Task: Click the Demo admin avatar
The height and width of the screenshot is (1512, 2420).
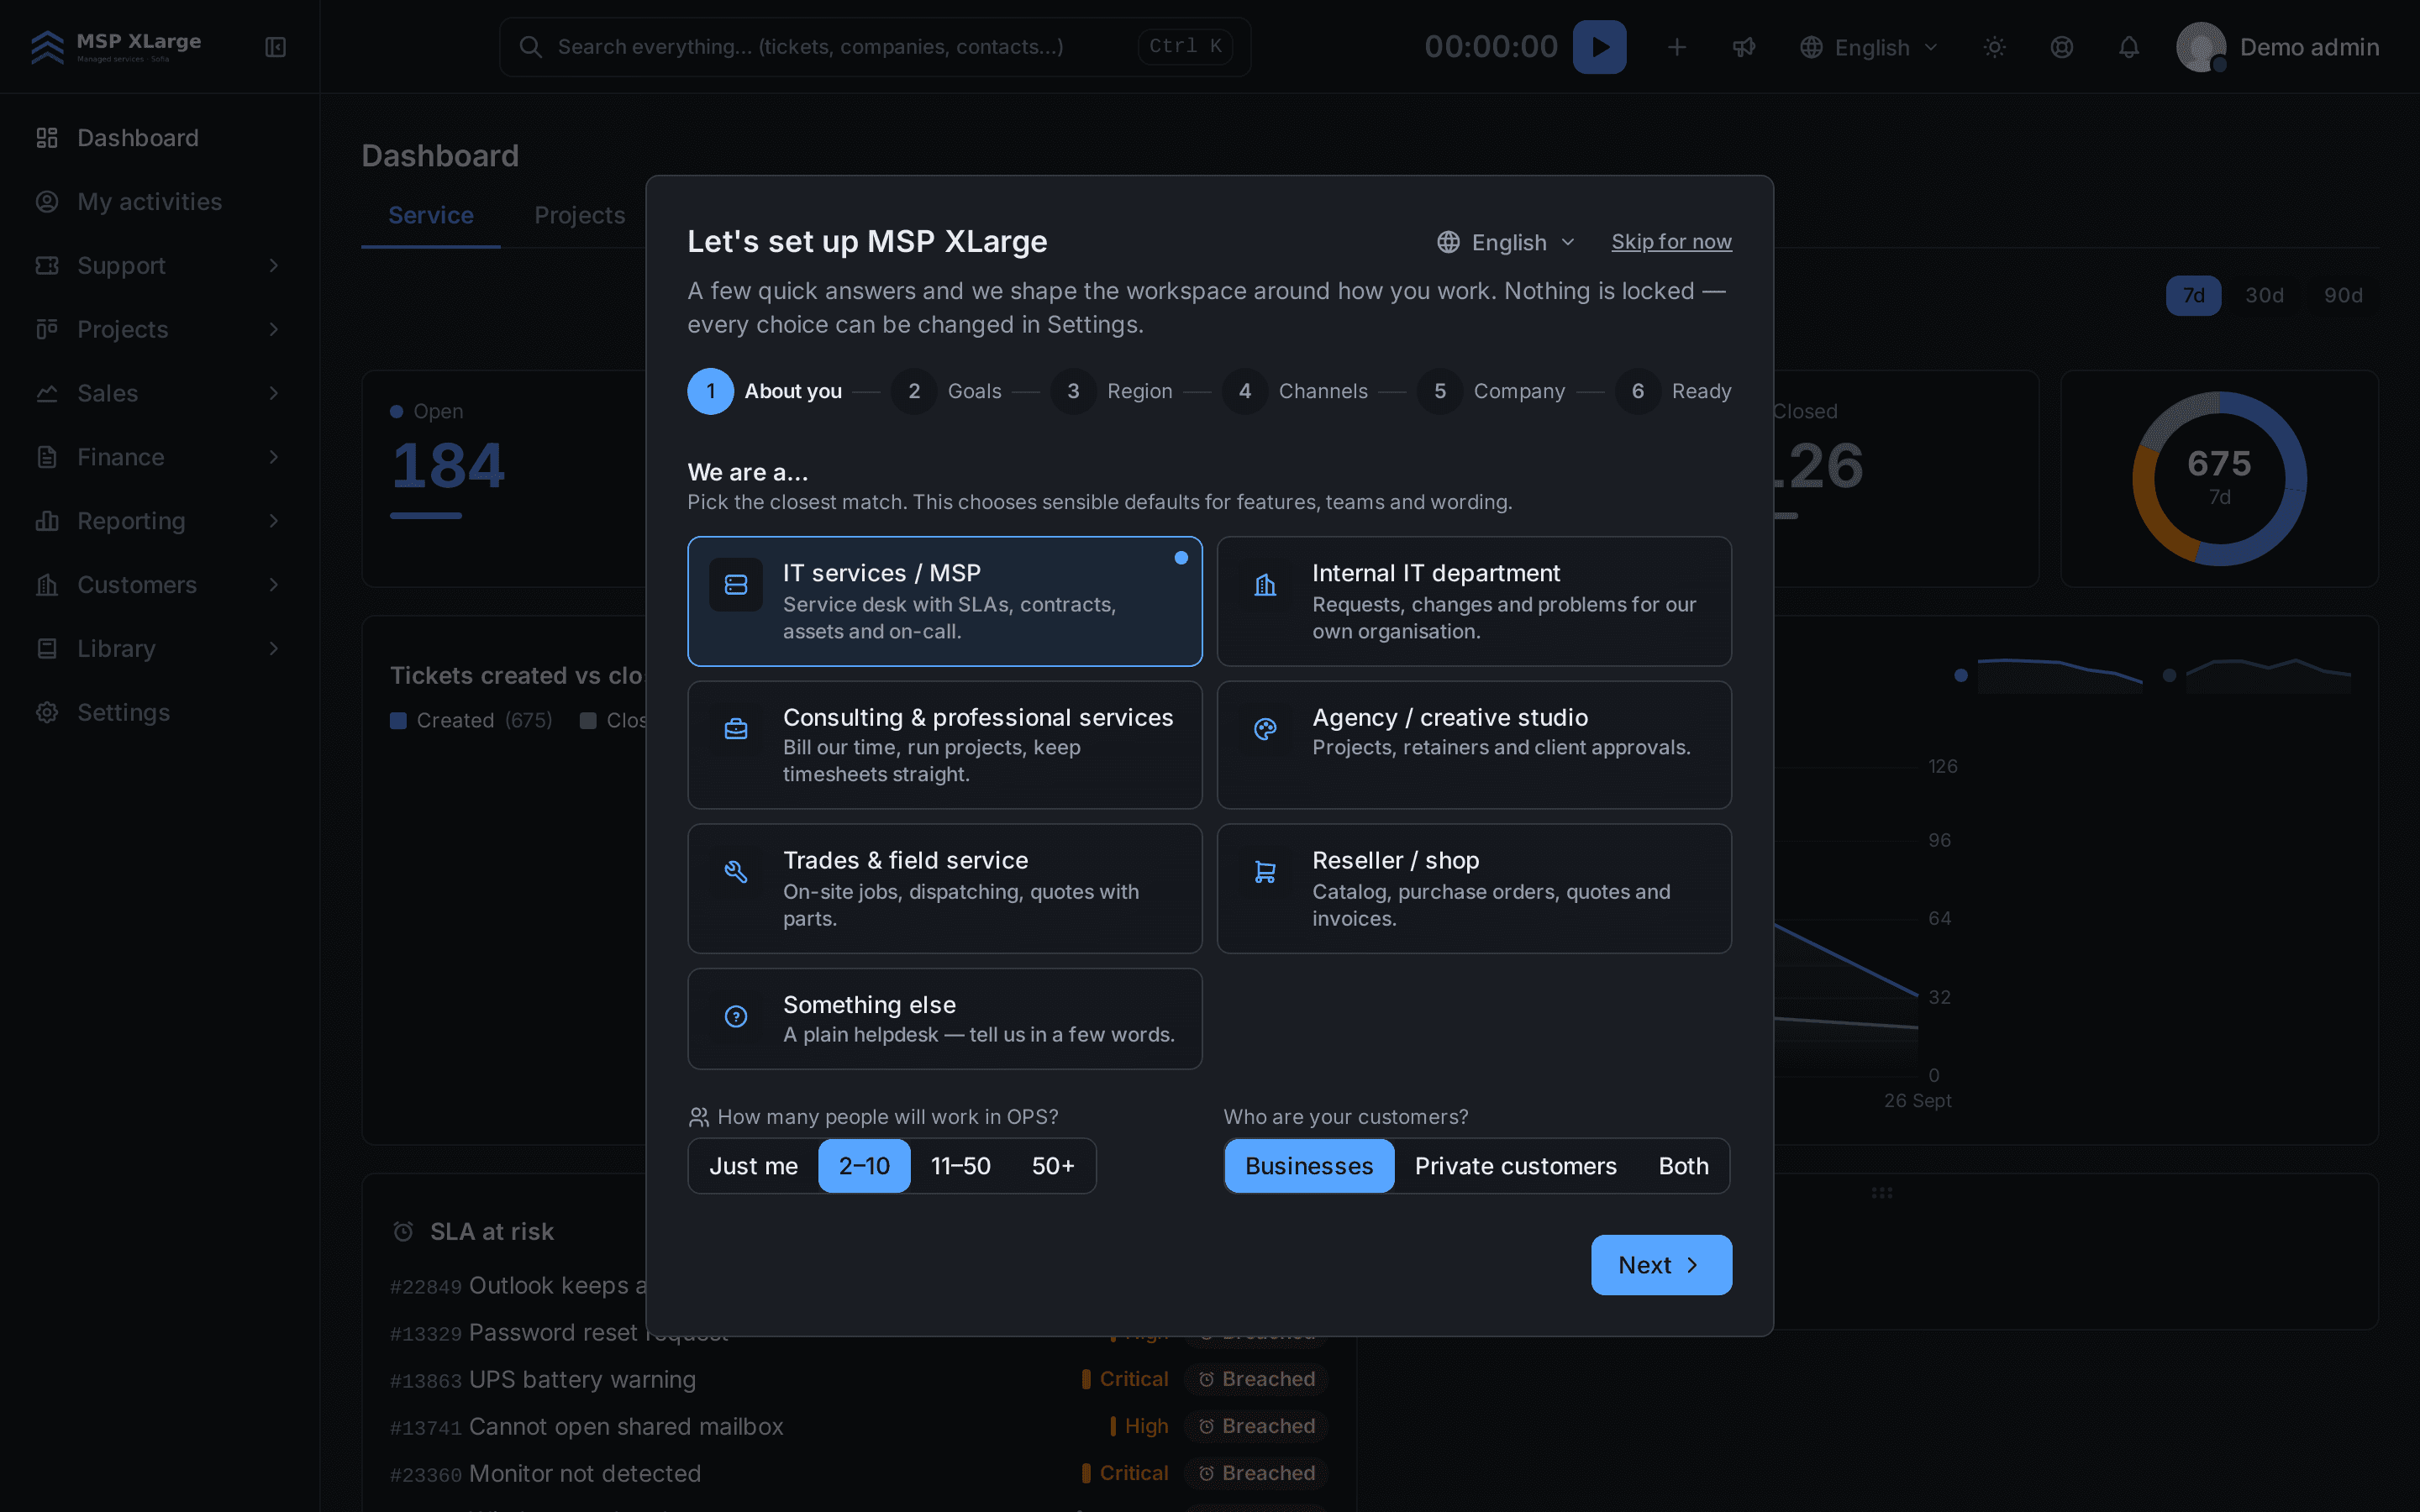Action: [2200, 47]
